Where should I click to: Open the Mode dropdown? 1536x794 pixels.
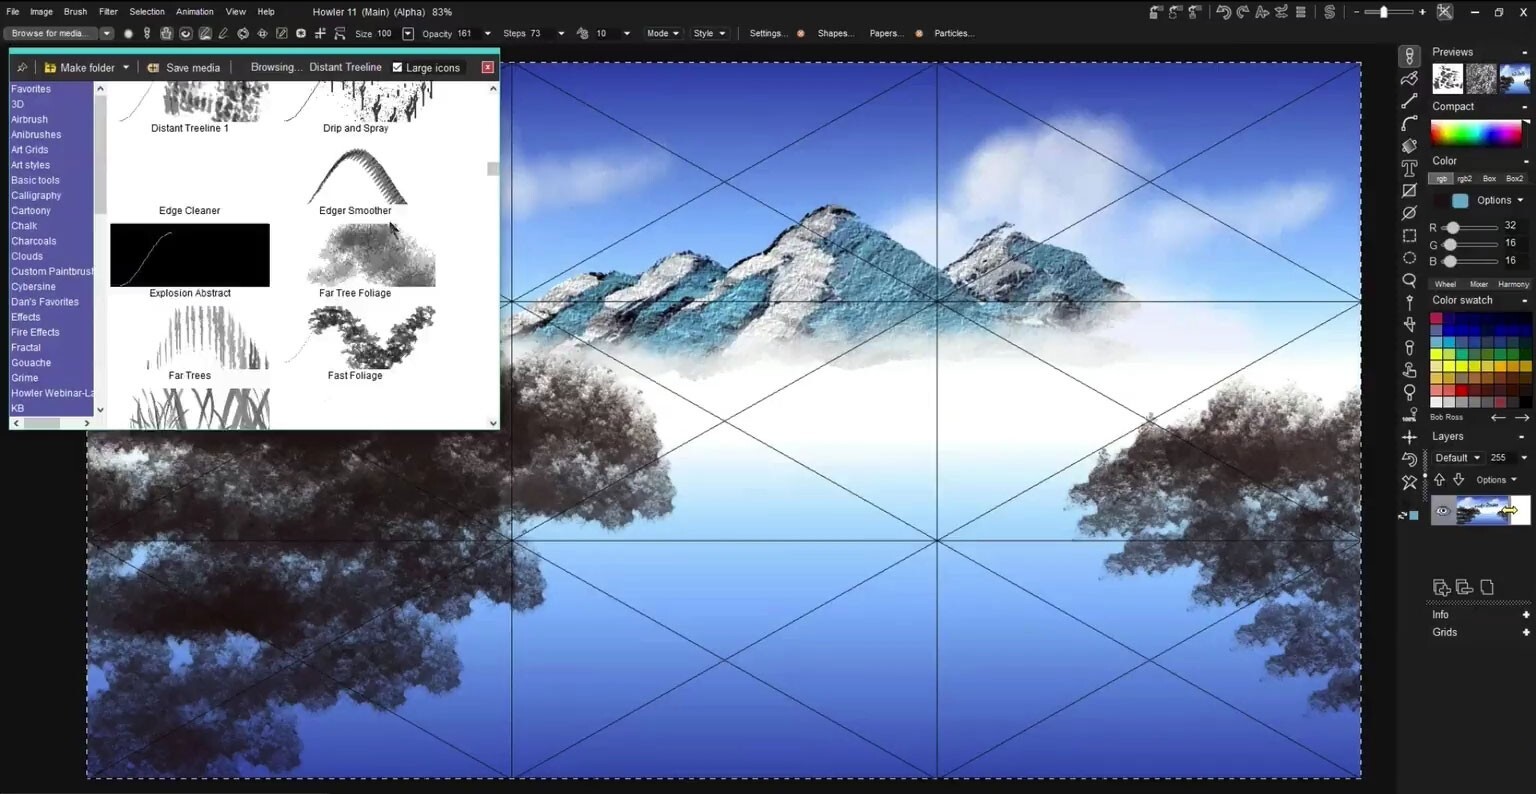[663, 33]
